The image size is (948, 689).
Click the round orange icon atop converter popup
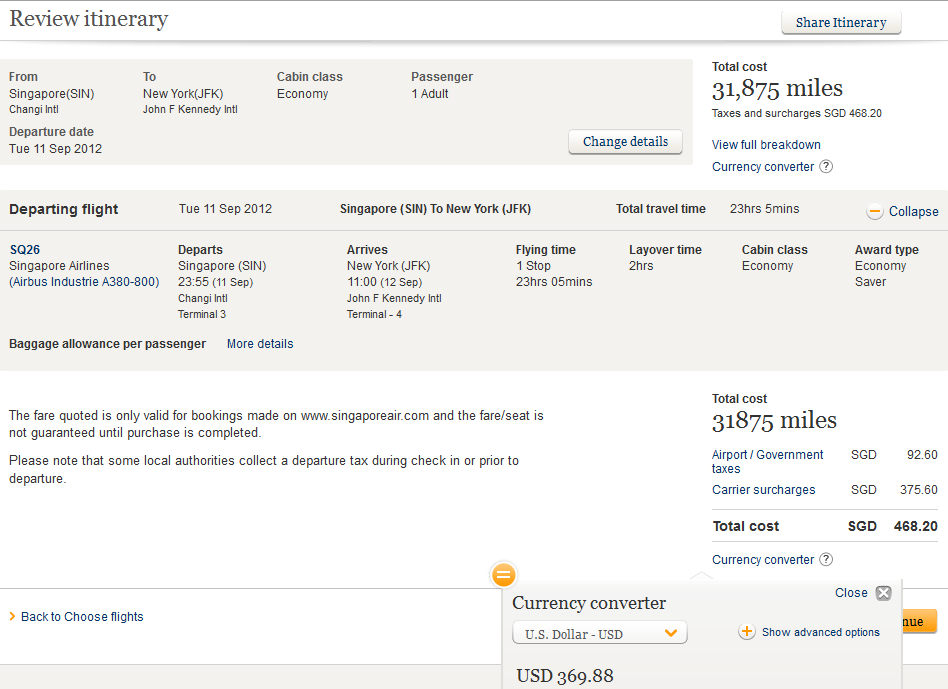504,575
